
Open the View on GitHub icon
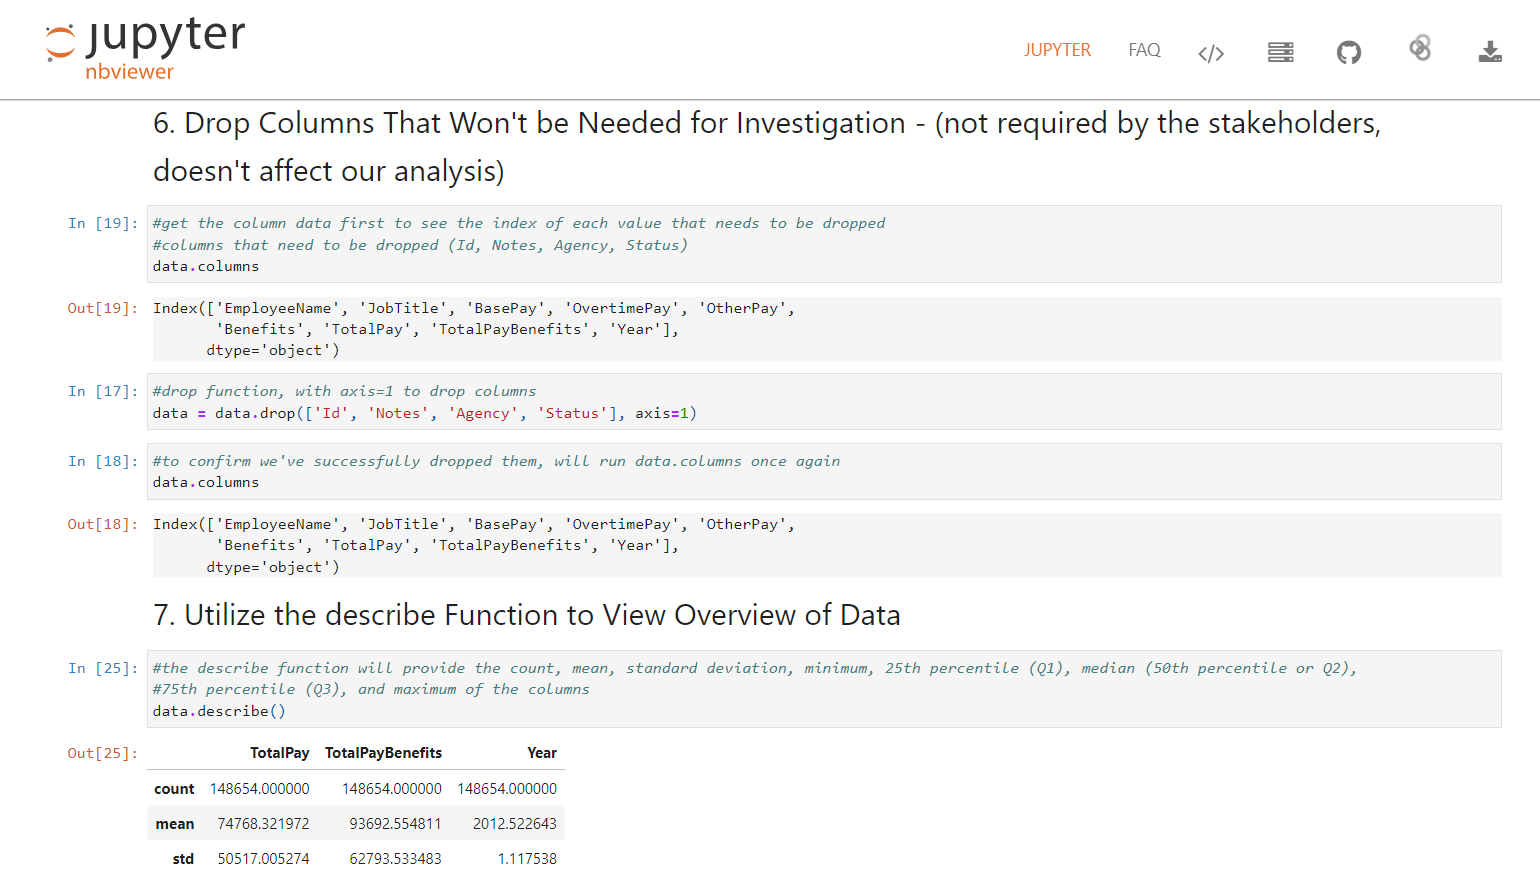(x=1349, y=52)
